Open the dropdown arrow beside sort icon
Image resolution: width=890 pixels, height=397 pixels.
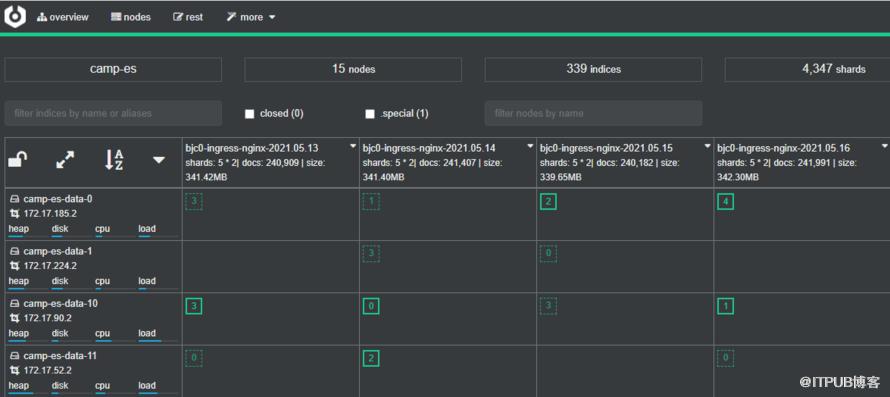coord(159,161)
